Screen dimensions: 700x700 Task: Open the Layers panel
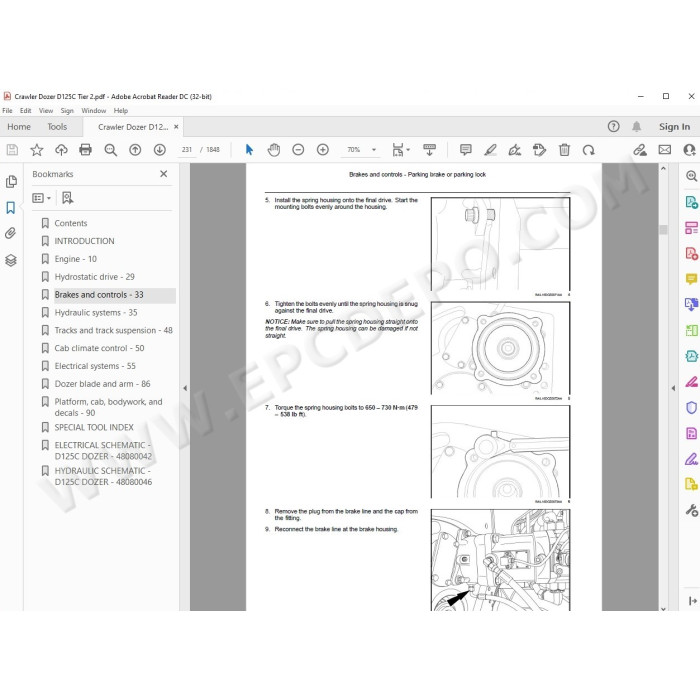[11, 260]
